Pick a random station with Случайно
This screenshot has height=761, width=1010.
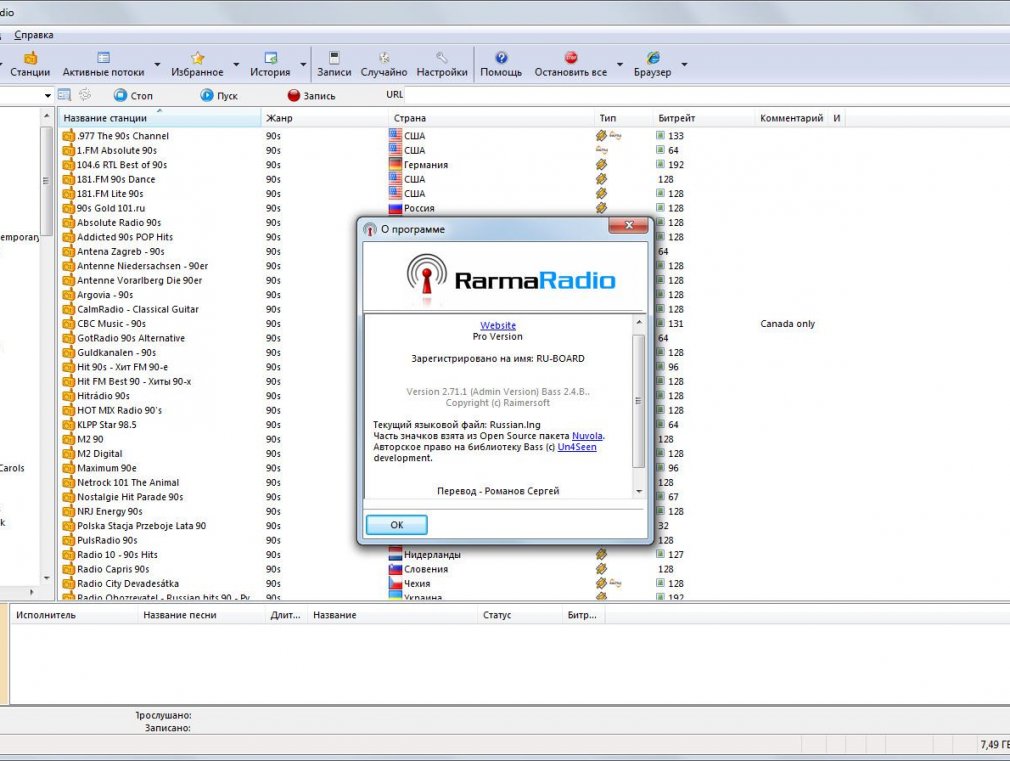tap(384, 64)
